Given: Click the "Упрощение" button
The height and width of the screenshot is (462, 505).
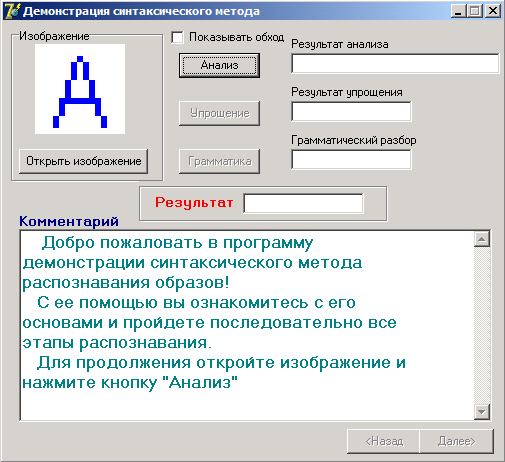Looking at the screenshot, I should click(x=219, y=113).
